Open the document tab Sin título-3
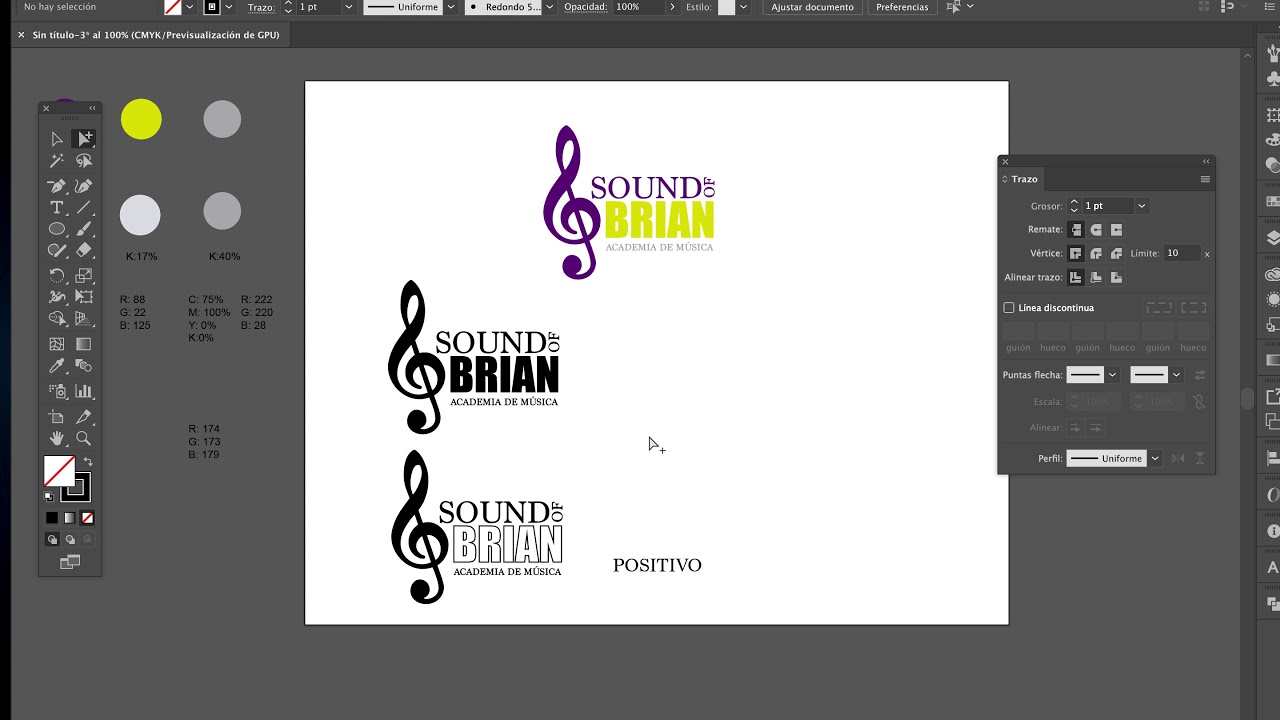 (x=156, y=35)
